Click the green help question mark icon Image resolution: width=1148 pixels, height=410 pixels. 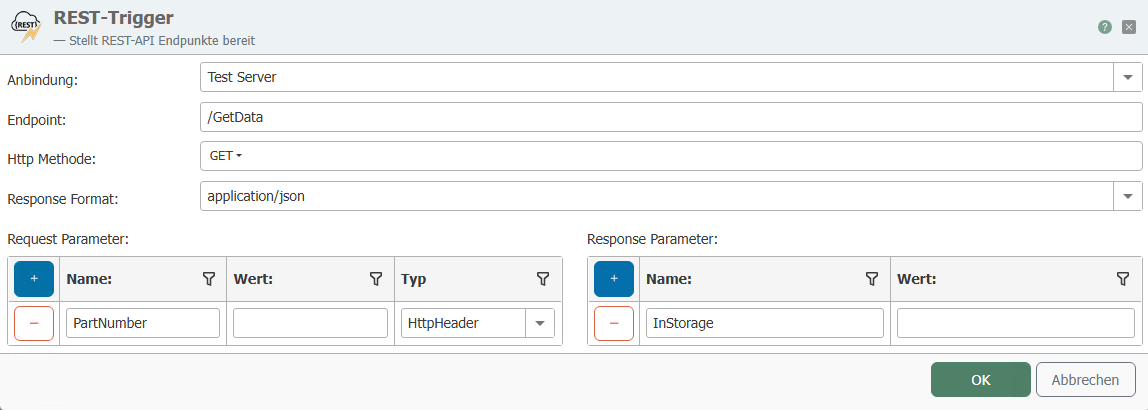pyautogui.click(x=1105, y=27)
